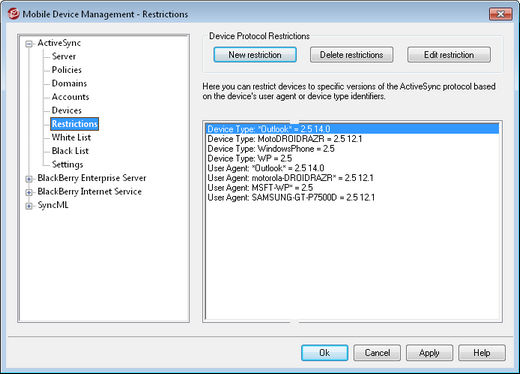Confirm with the Ok button

click(x=325, y=353)
